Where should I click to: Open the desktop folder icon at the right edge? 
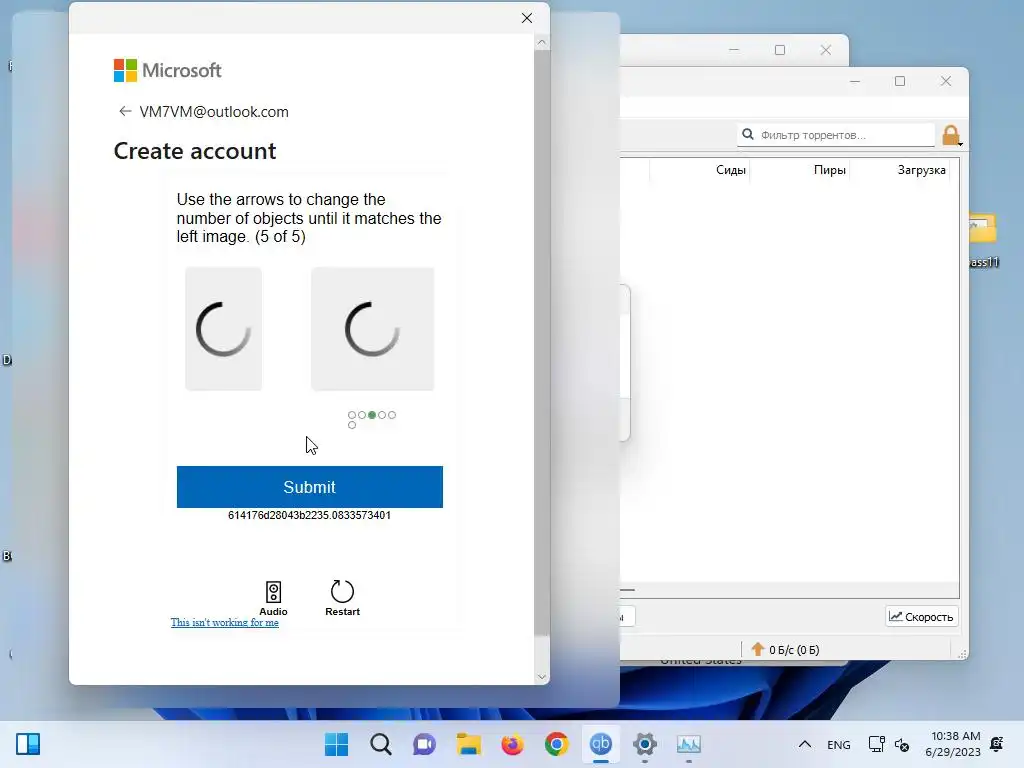coord(983,239)
